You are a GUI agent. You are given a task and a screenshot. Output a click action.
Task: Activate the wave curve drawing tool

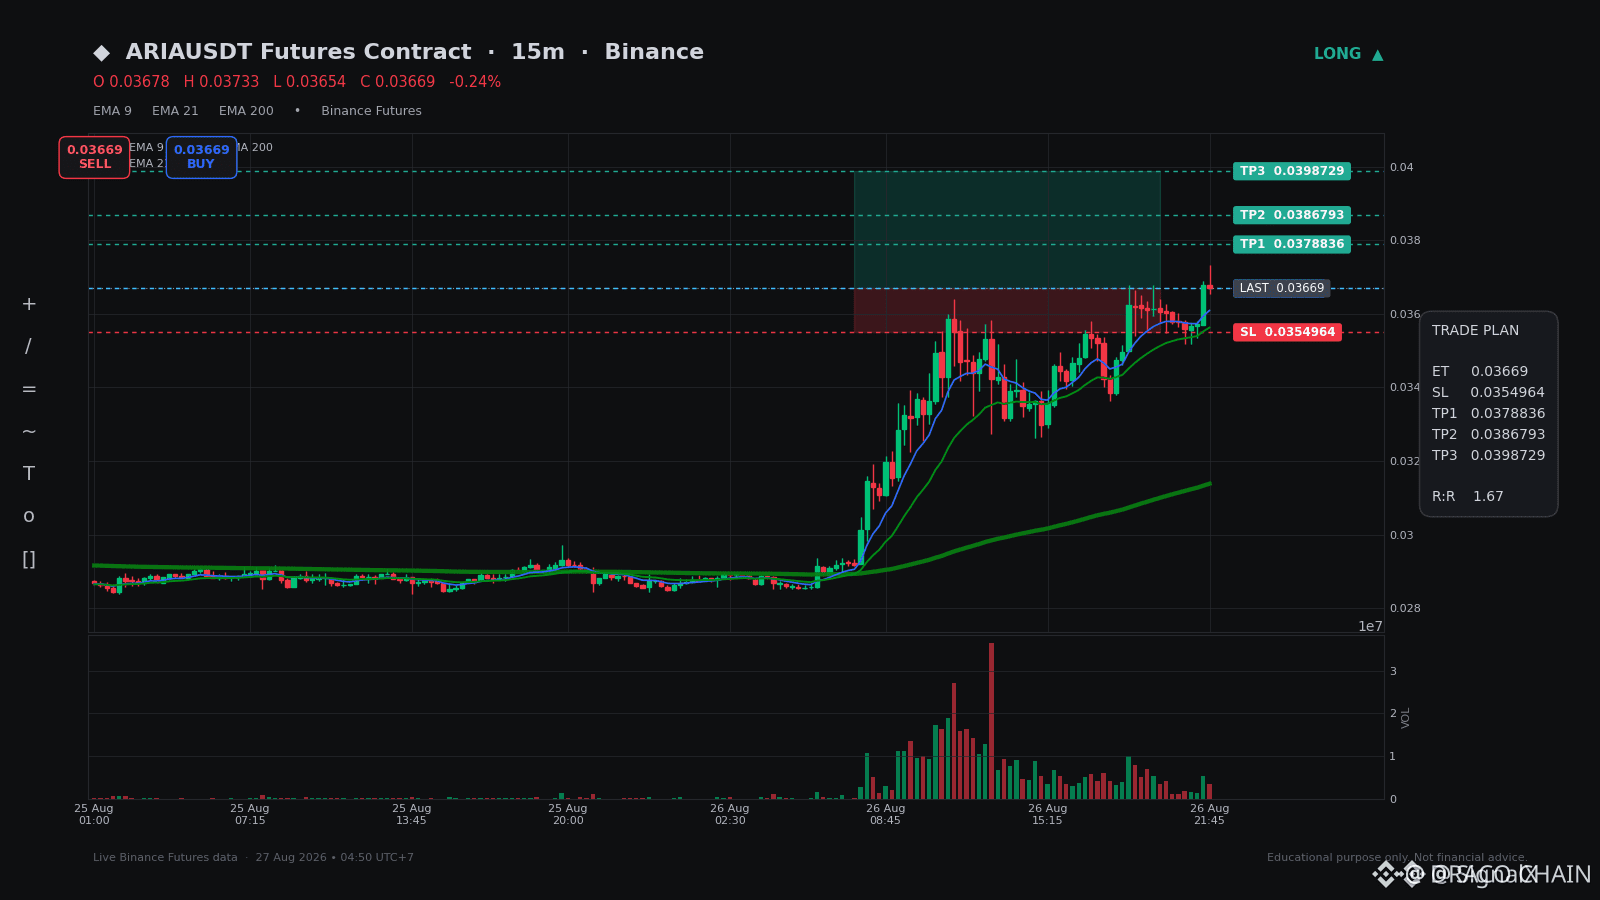click(29, 431)
